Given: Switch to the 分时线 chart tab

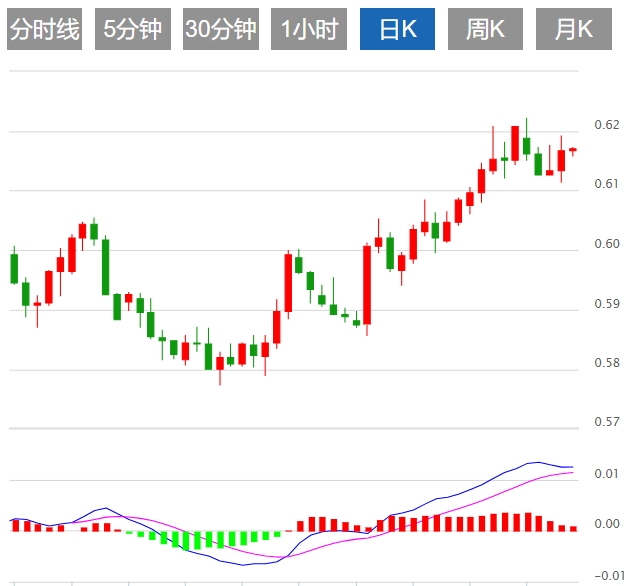Looking at the screenshot, I should tap(44, 29).
